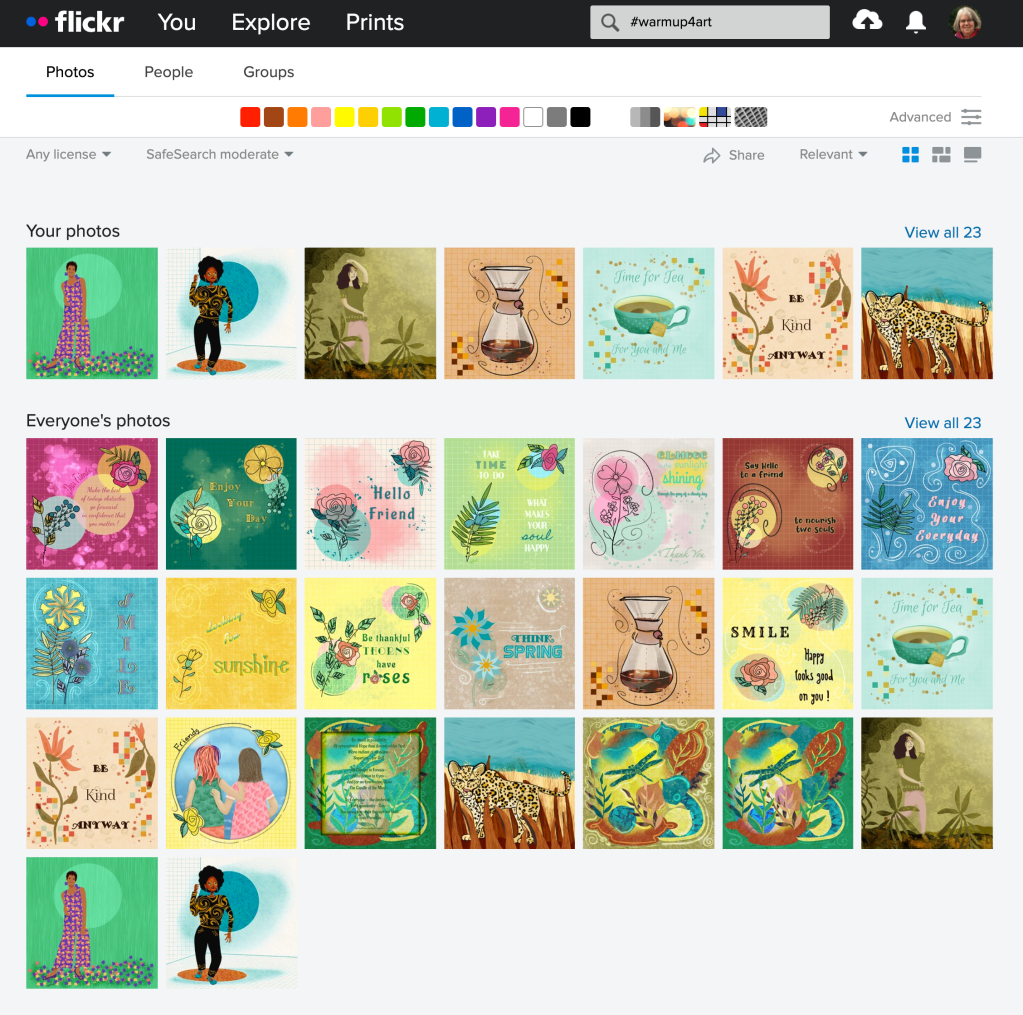1023x1015 pixels.
Task: Click the Flickr logo
Action: point(75,22)
